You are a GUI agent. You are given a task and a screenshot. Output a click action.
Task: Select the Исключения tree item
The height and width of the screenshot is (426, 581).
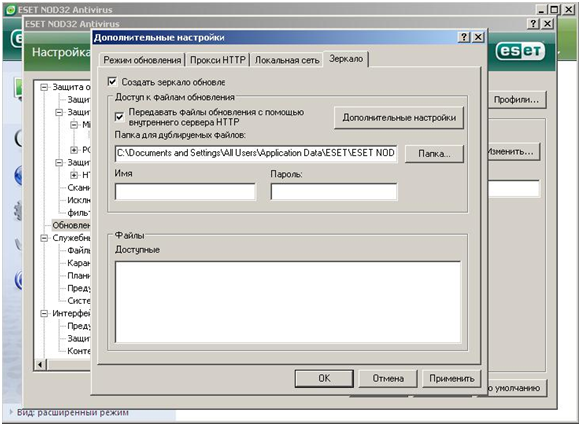click(x=79, y=200)
